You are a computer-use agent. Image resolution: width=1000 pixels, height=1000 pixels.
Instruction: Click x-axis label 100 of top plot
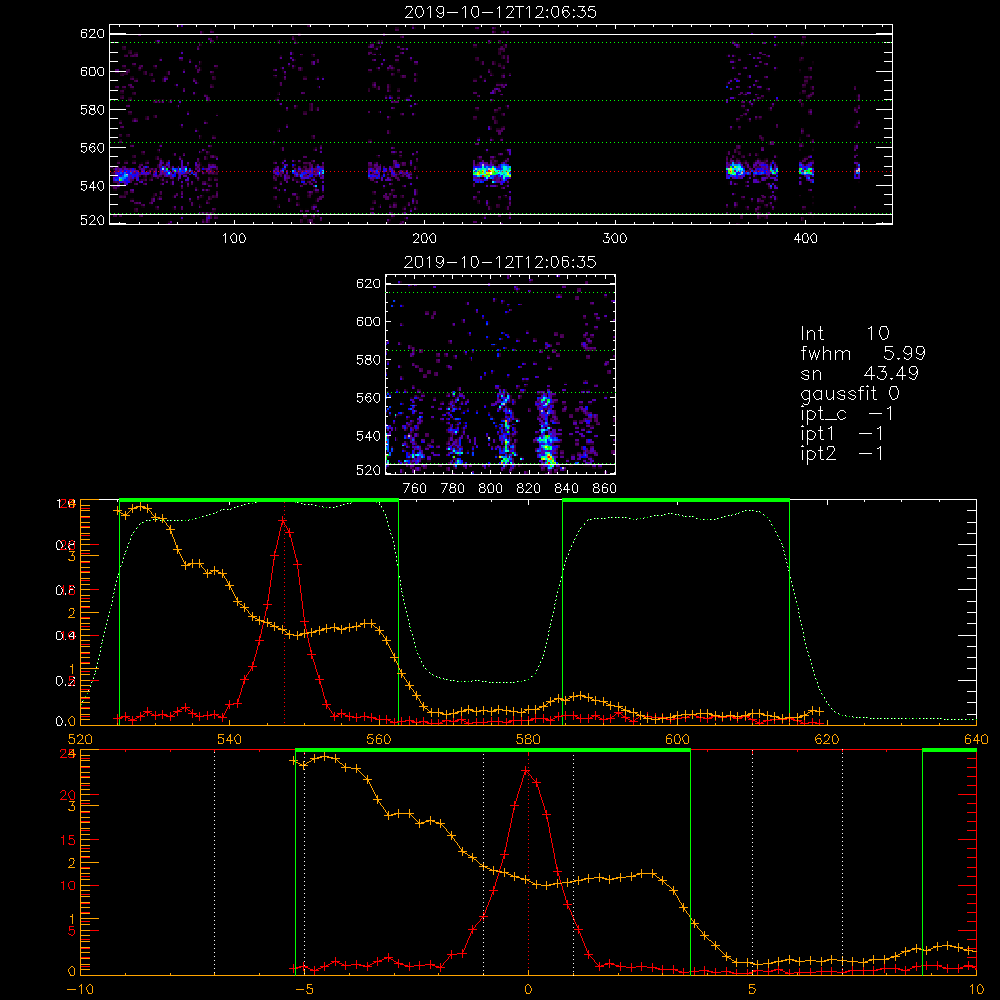(234, 239)
